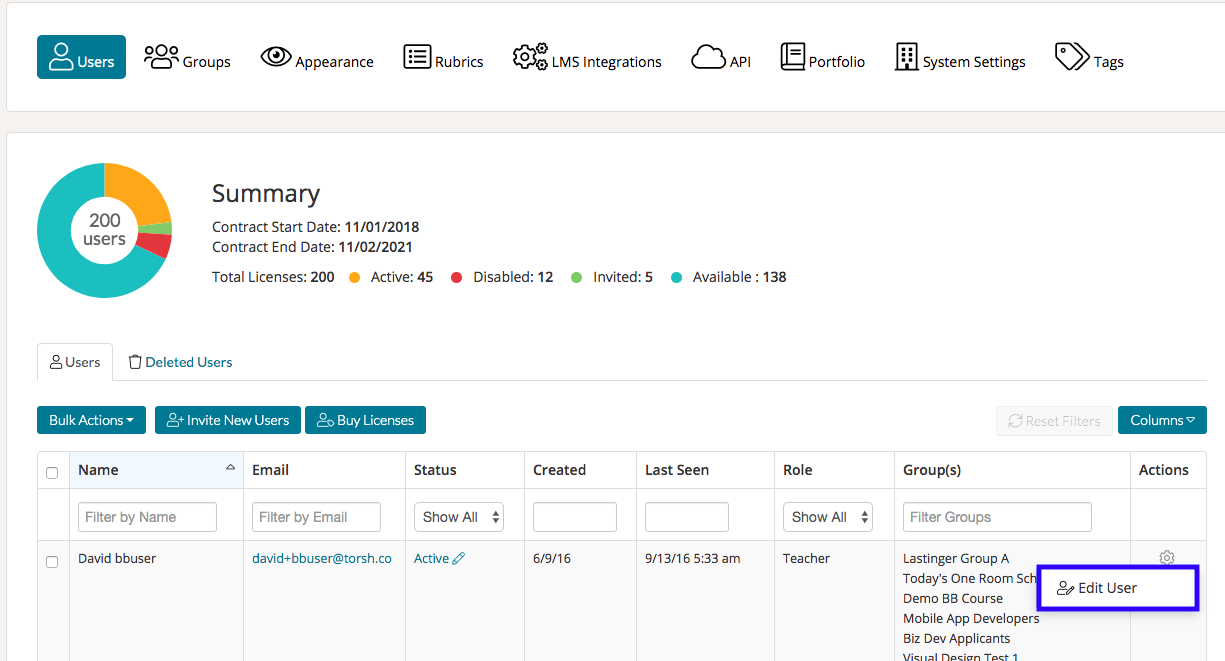Click the Tags icon

tap(1072, 56)
